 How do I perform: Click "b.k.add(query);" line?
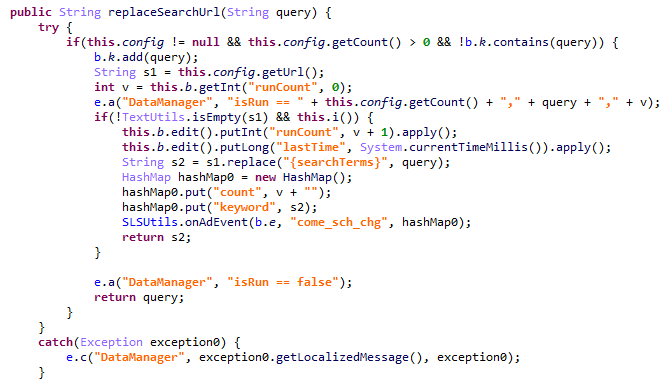pos(146,57)
